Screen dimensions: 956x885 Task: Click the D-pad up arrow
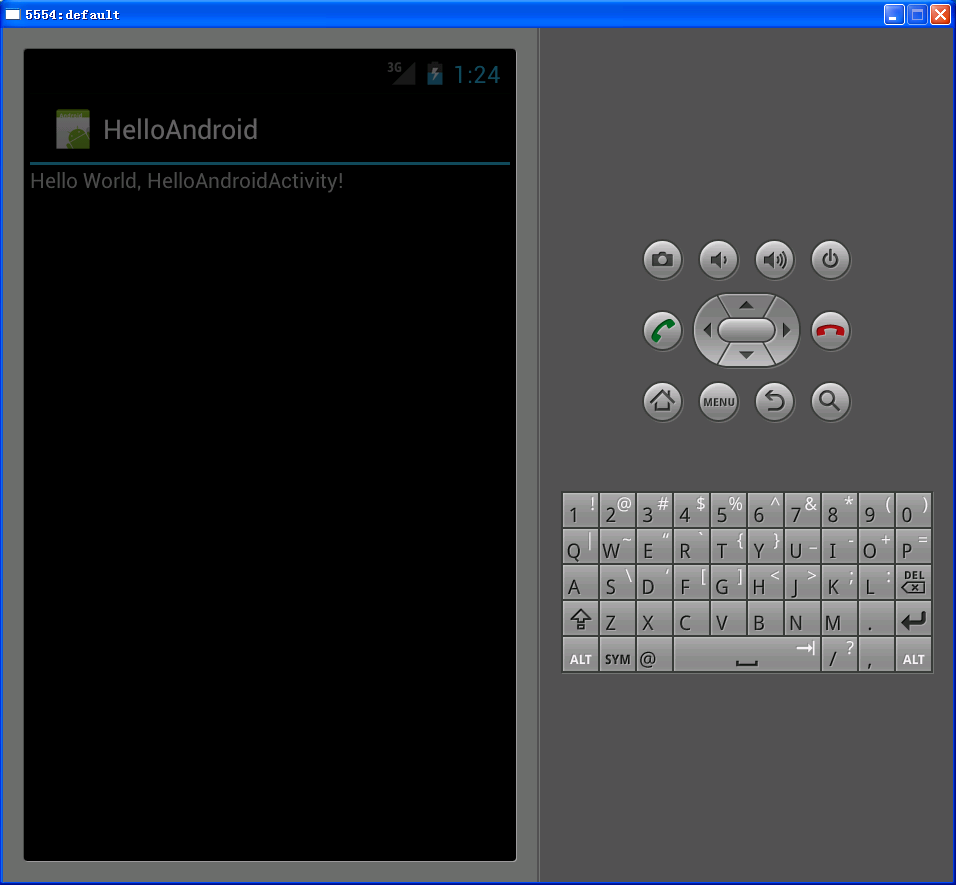coord(746,304)
